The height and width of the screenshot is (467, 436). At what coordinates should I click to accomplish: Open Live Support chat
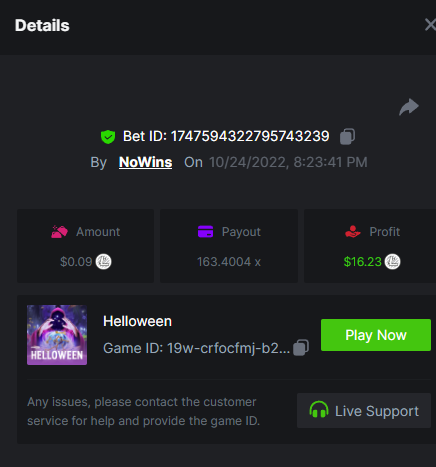point(364,411)
